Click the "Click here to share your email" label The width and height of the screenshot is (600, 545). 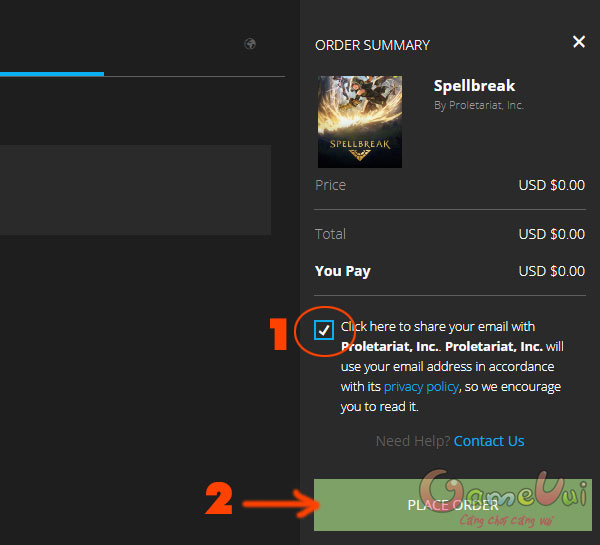438,327
